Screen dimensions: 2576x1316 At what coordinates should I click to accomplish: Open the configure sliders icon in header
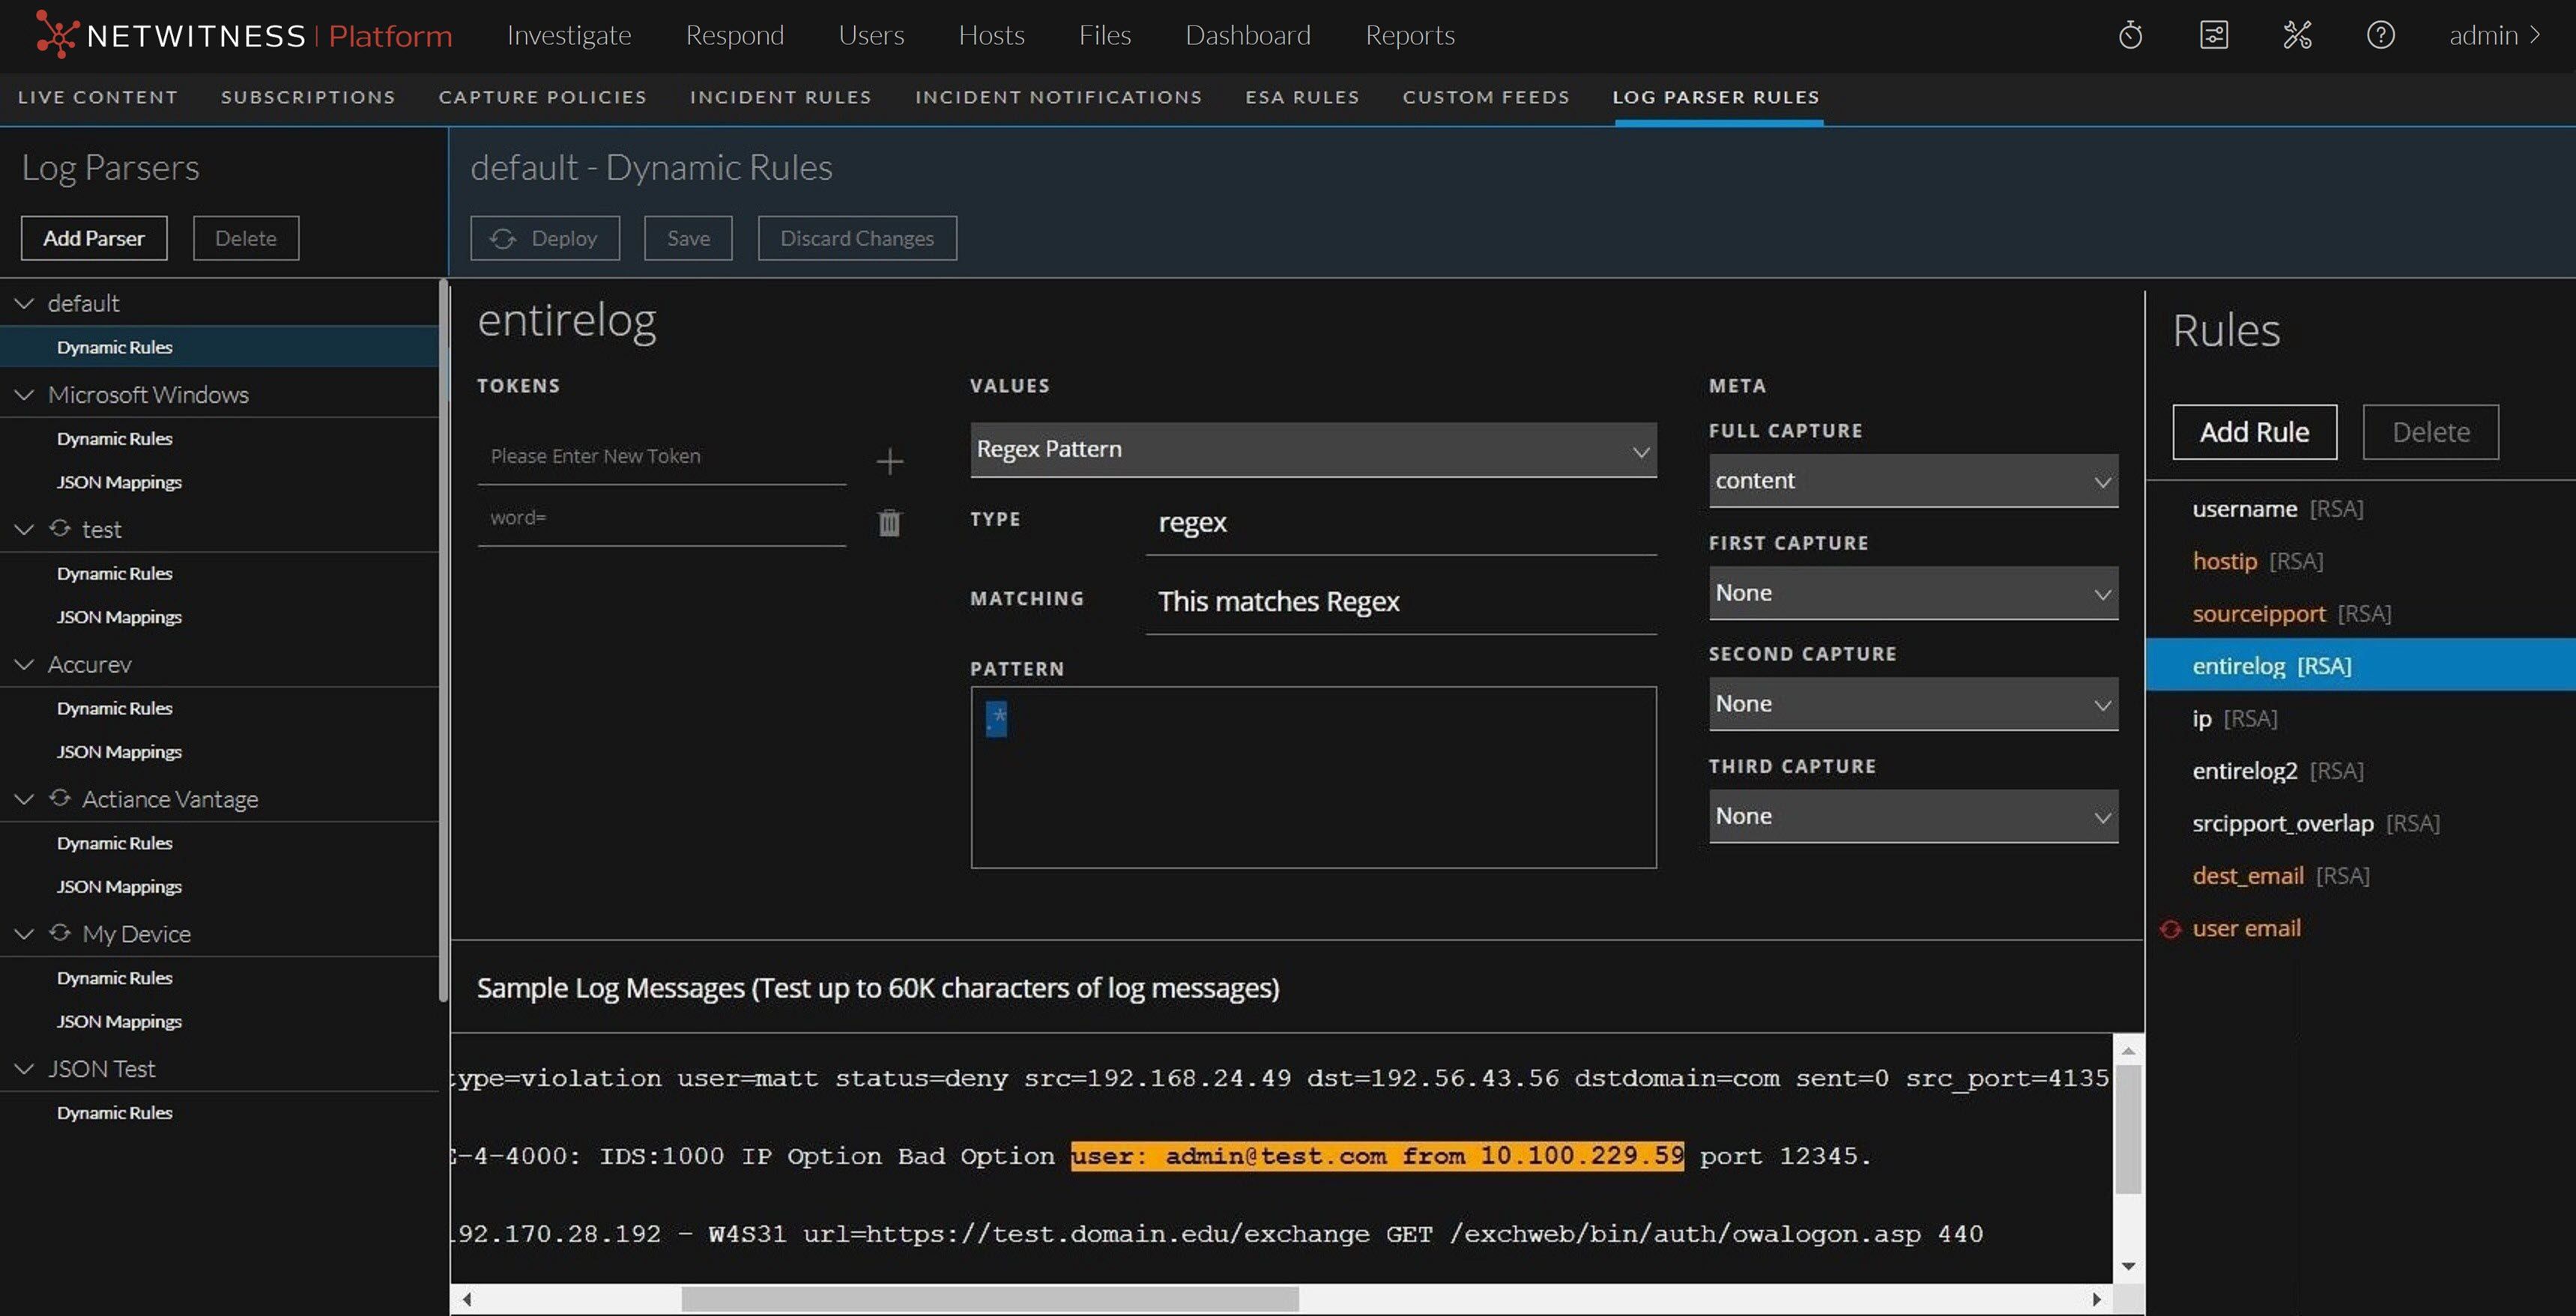click(2213, 35)
